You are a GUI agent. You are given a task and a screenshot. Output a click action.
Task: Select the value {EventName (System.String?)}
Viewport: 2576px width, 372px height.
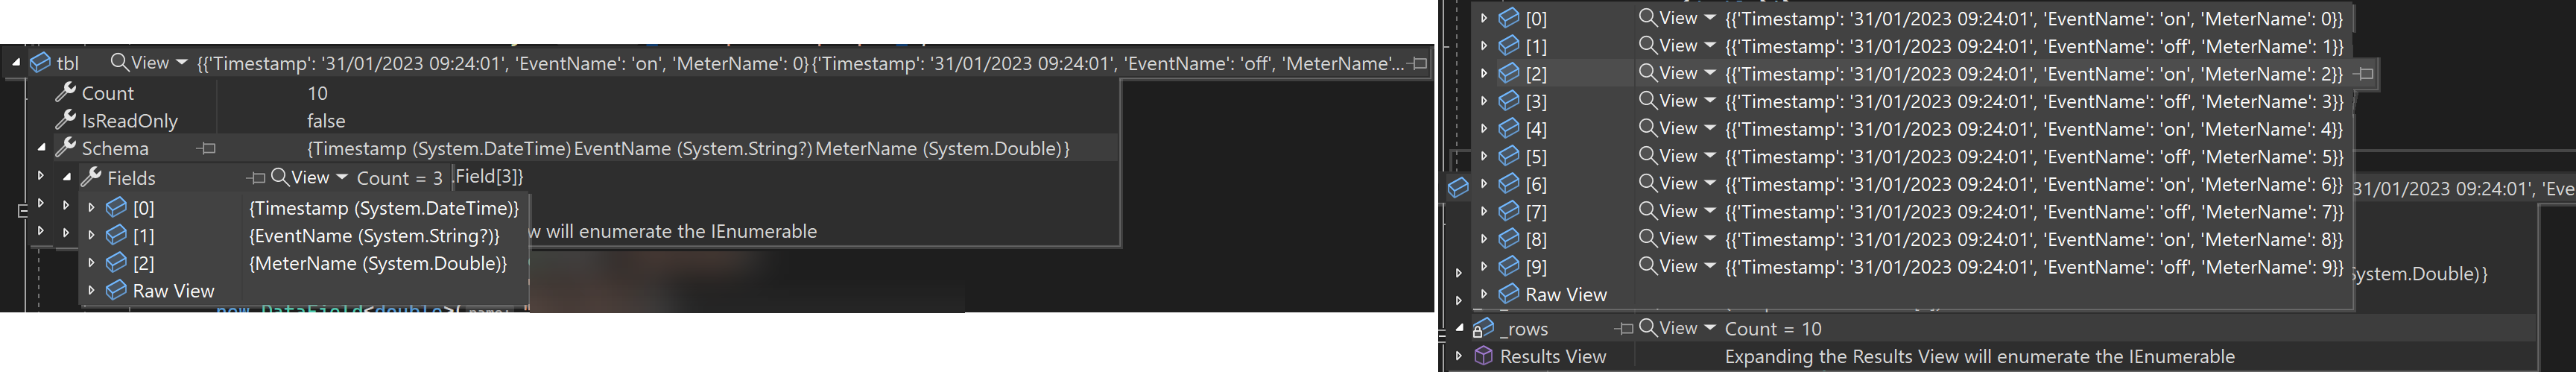point(374,236)
